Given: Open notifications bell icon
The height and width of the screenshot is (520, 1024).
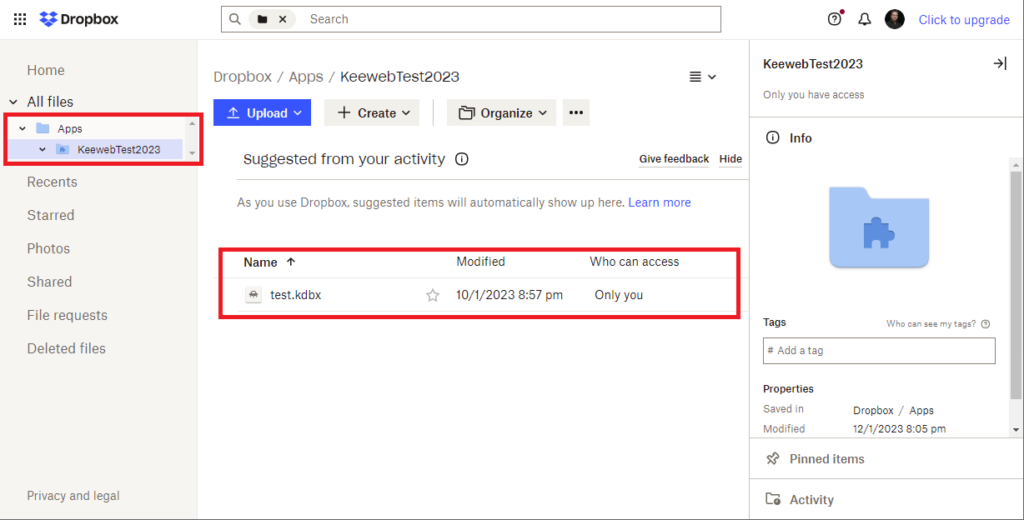Looking at the screenshot, I should pos(865,19).
